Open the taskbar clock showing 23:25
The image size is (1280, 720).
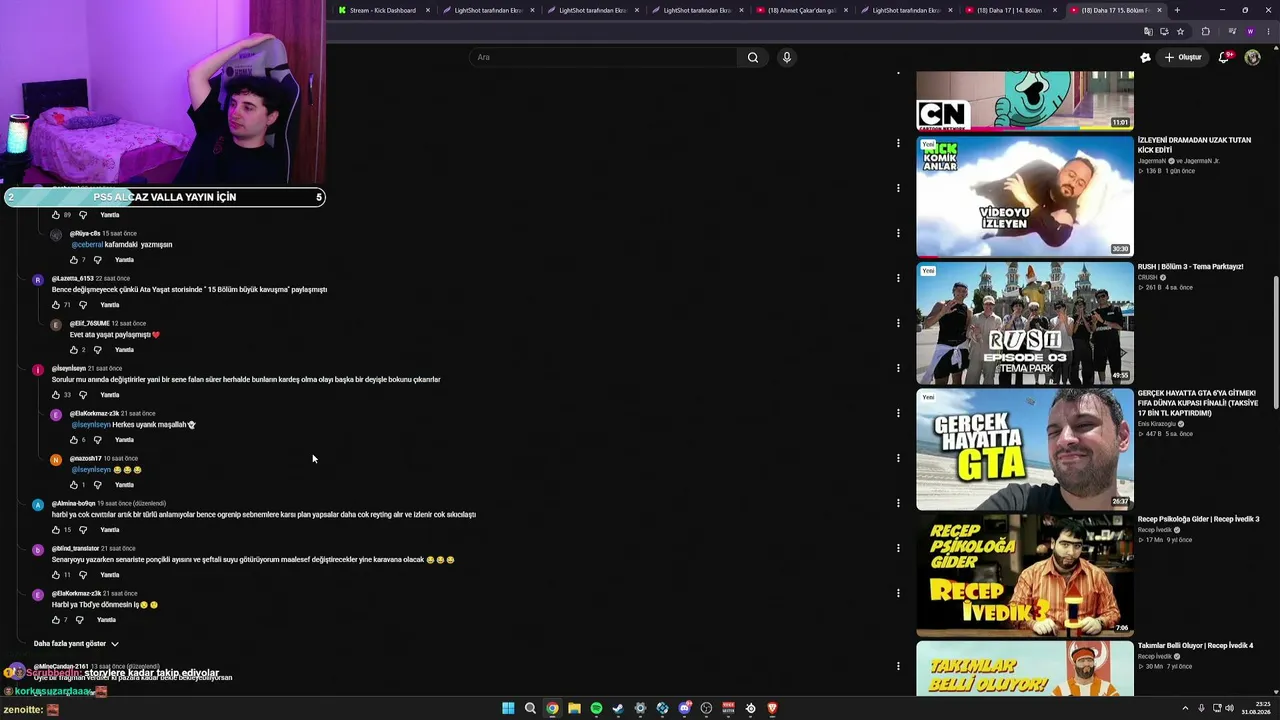[1254, 708]
